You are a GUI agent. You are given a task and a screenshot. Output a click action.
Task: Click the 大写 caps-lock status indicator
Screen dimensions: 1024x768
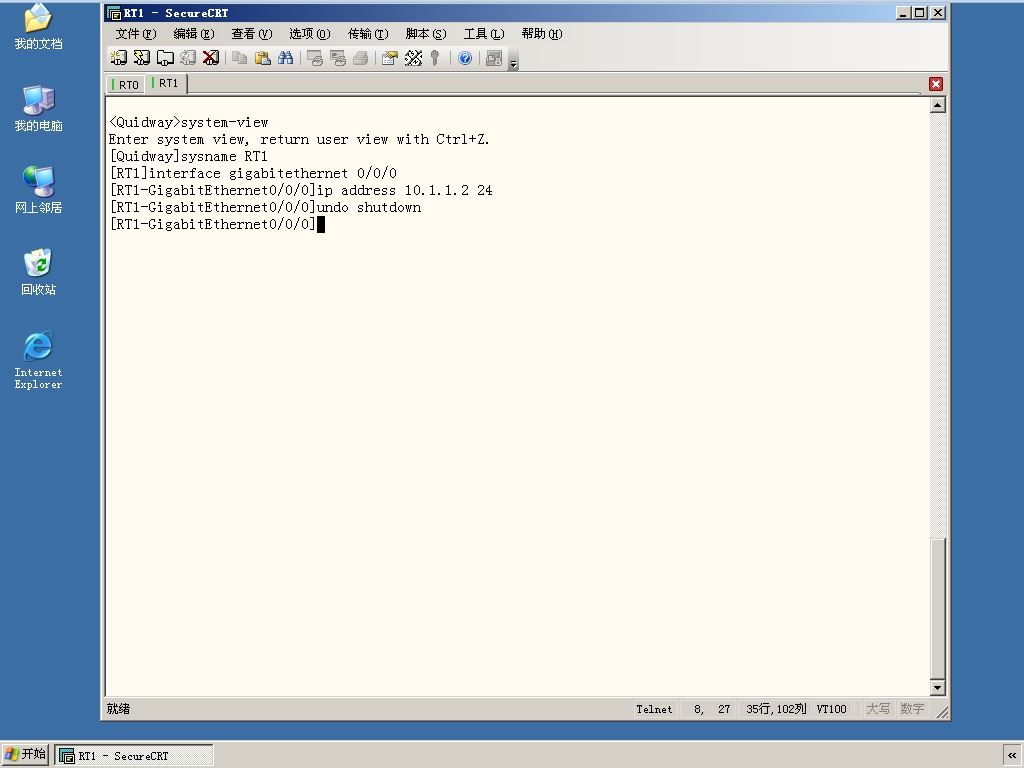tap(878, 709)
